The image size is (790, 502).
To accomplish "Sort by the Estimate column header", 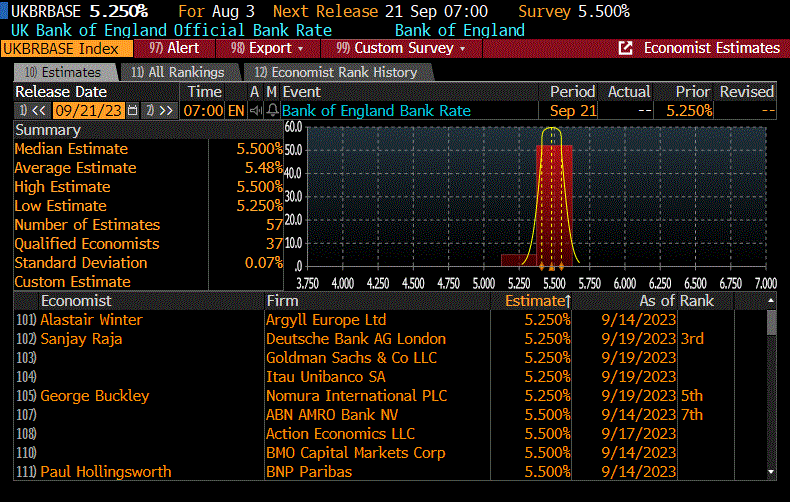I will 538,301.
